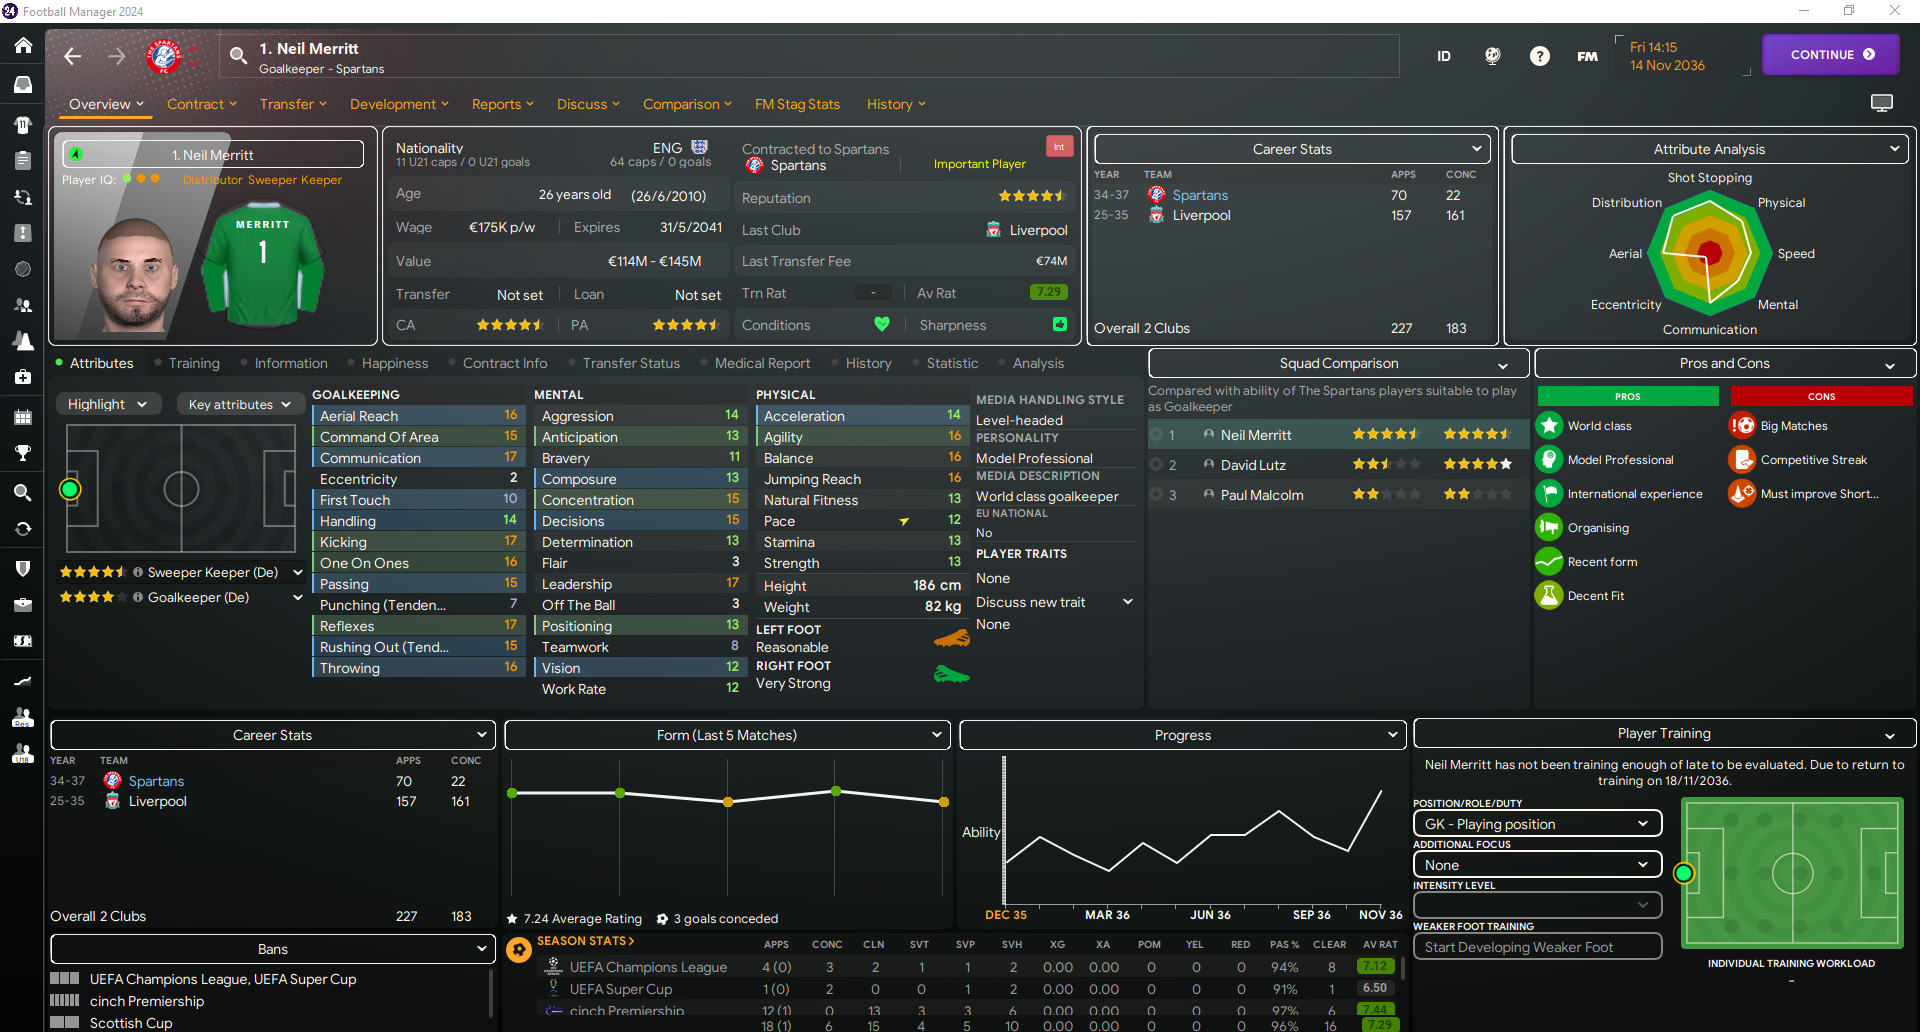Open the Home sidebar icon

(23, 46)
